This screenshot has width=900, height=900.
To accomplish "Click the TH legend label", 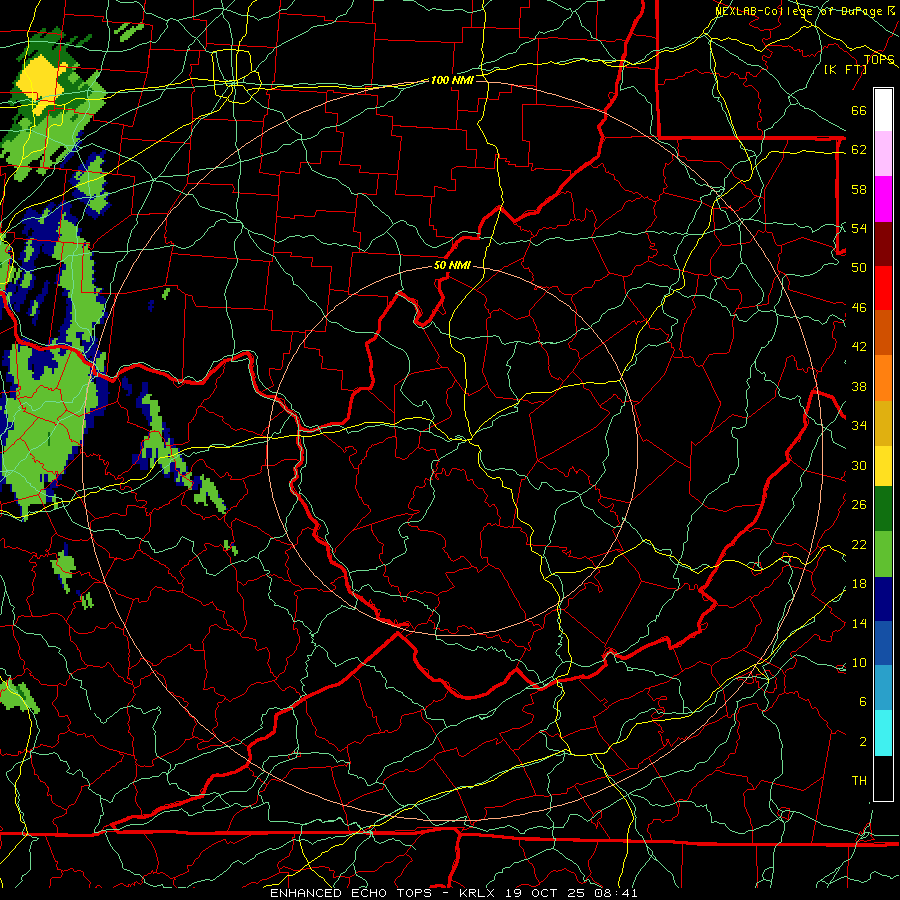I will (x=859, y=781).
